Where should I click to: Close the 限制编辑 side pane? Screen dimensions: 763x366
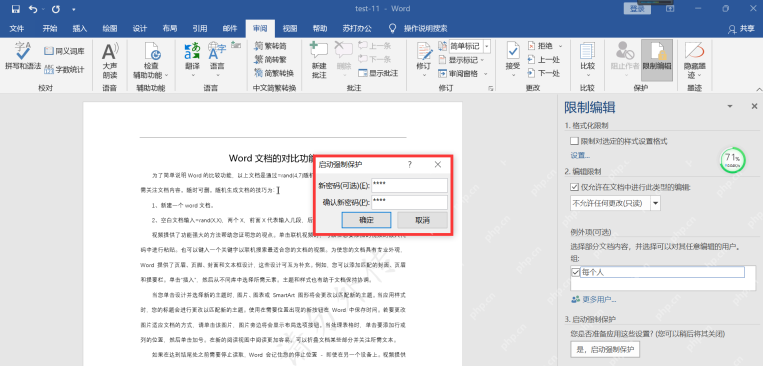pos(754,106)
